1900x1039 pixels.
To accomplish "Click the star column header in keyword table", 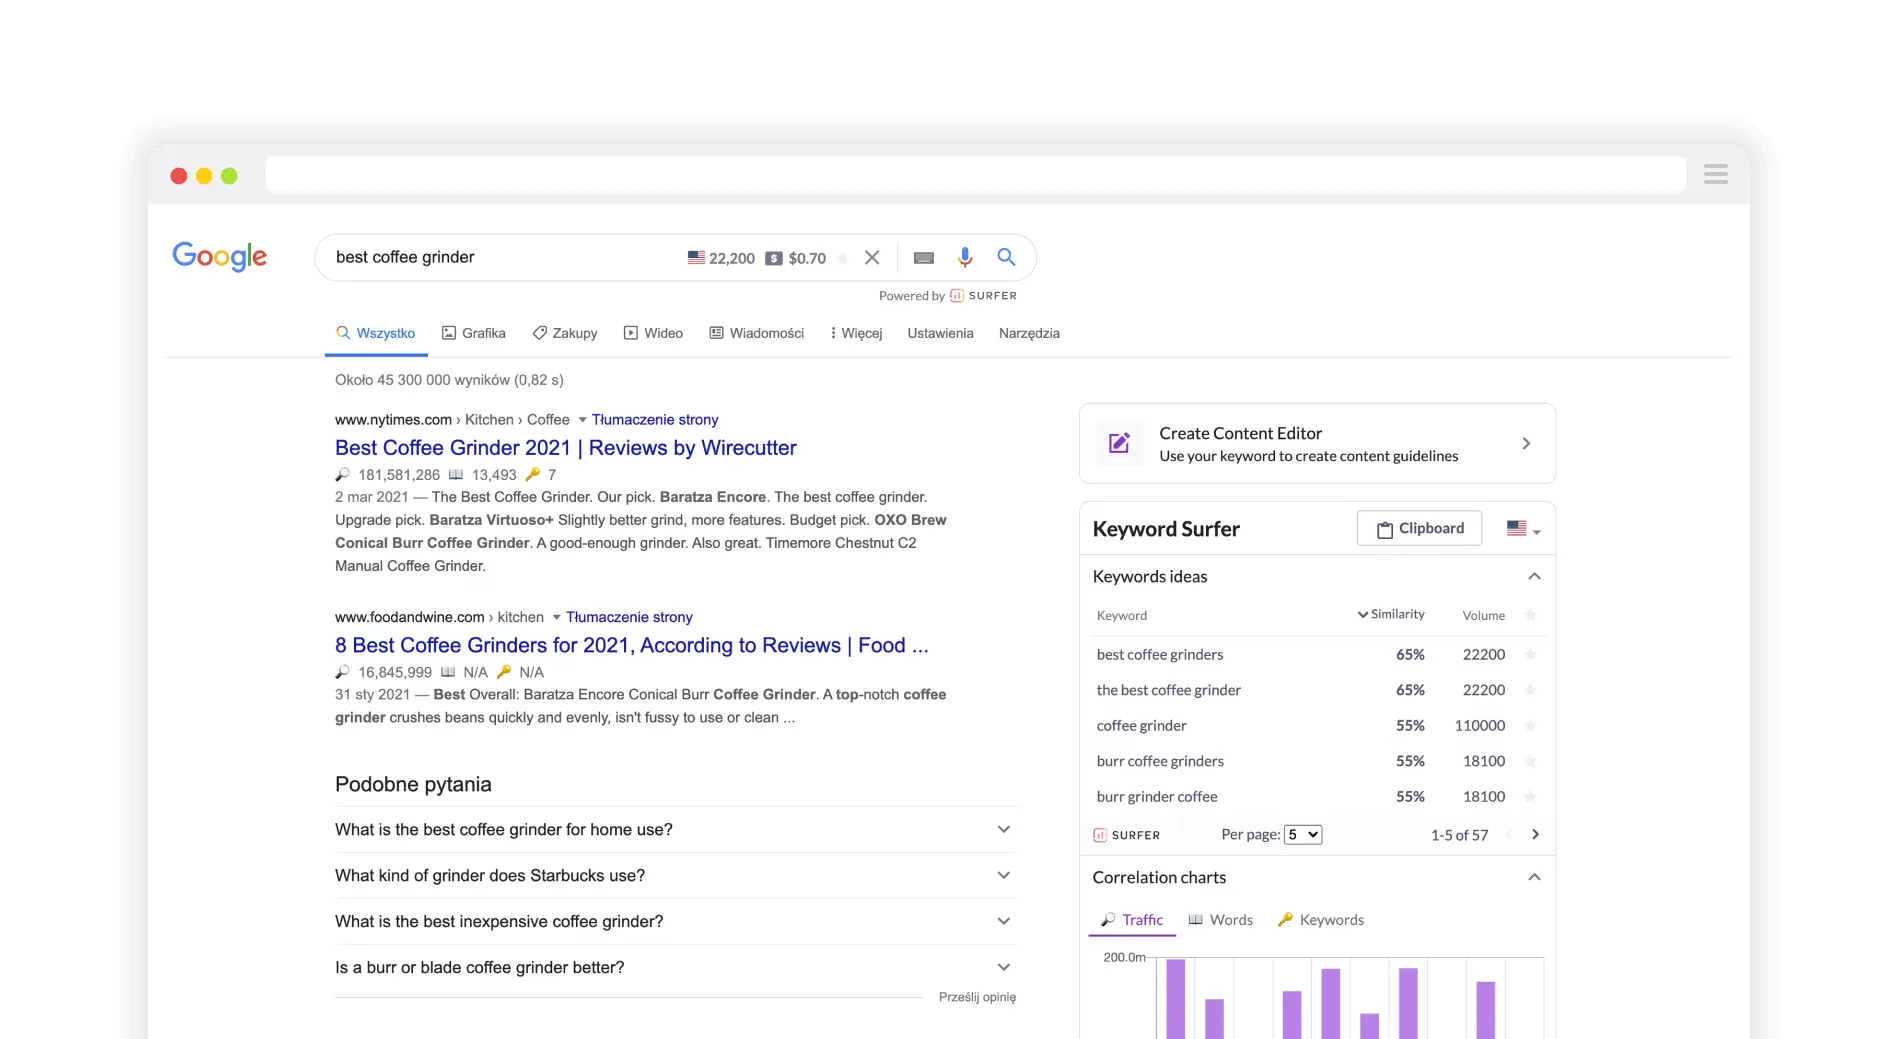I will coord(1530,615).
